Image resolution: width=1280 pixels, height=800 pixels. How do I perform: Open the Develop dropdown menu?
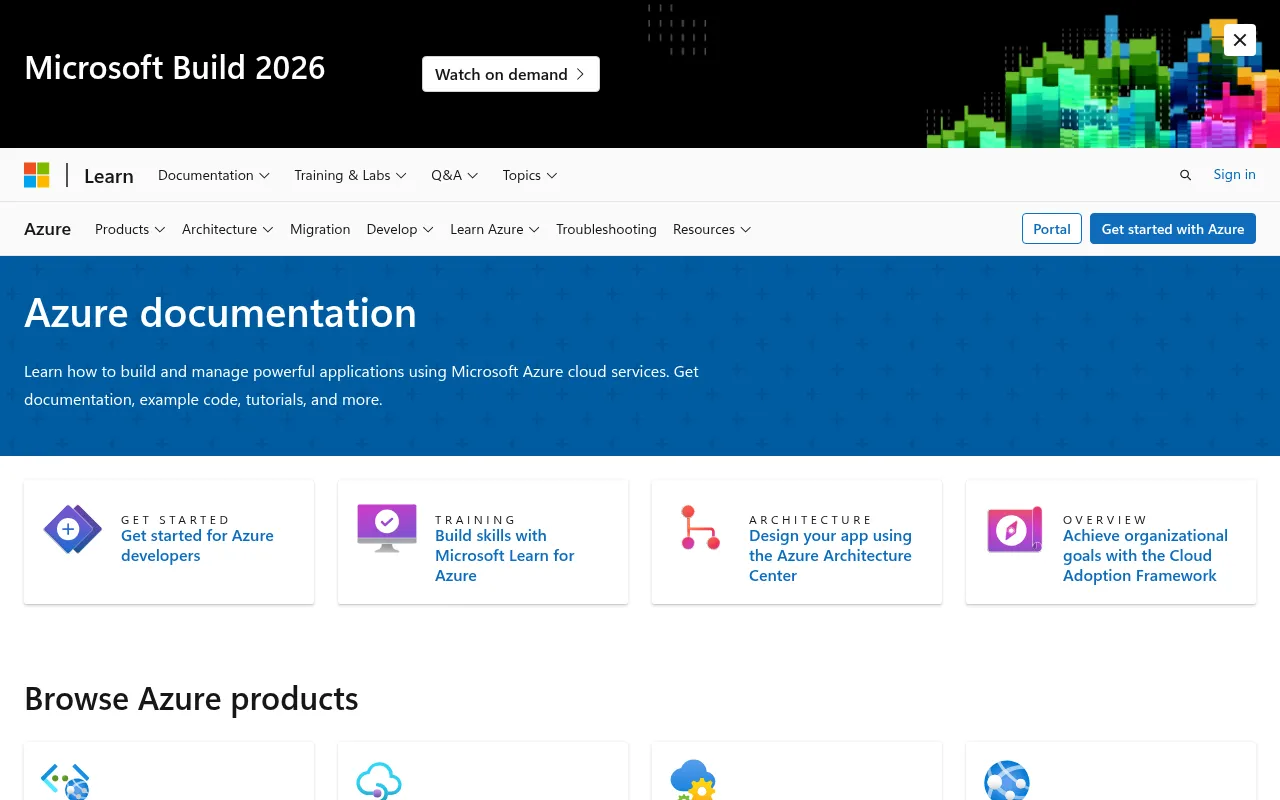pos(400,229)
